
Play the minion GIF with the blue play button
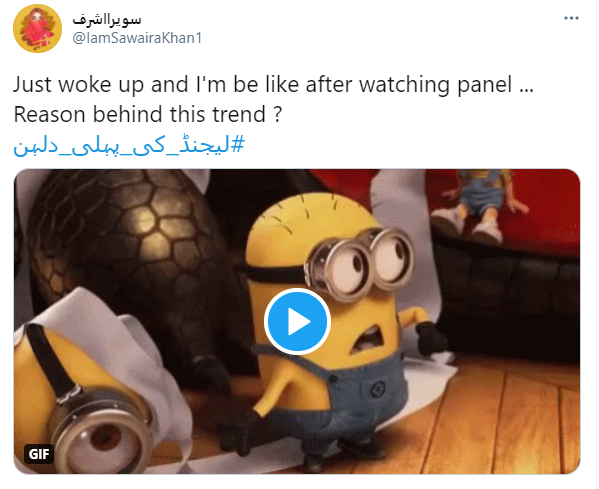(x=297, y=322)
